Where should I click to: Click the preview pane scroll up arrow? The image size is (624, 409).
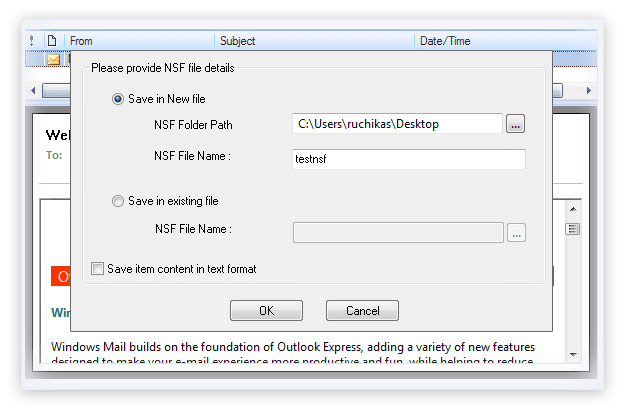pyautogui.click(x=573, y=209)
